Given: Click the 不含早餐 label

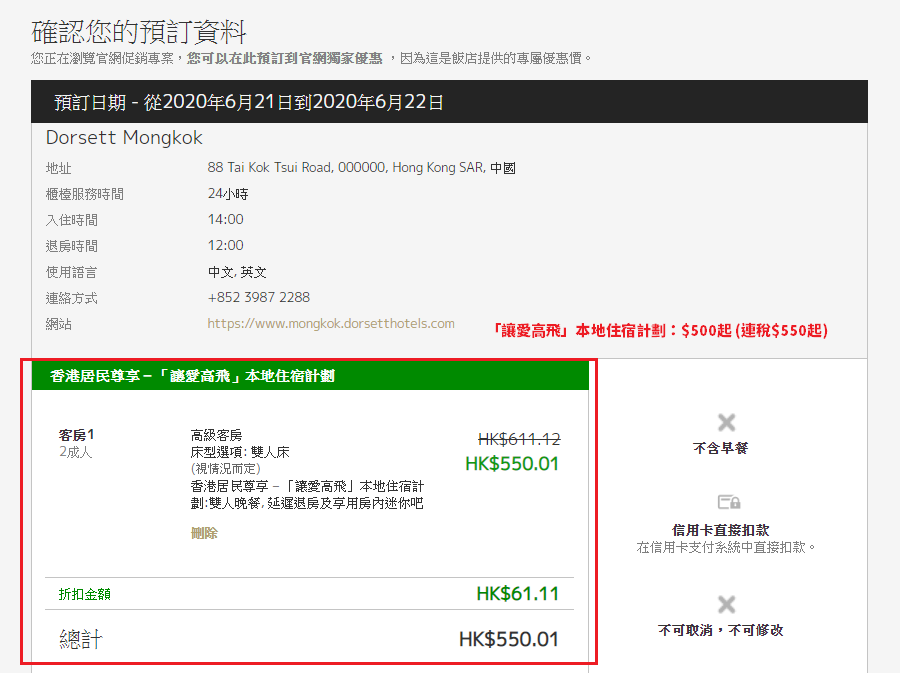Looking at the screenshot, I should (720, 448).
